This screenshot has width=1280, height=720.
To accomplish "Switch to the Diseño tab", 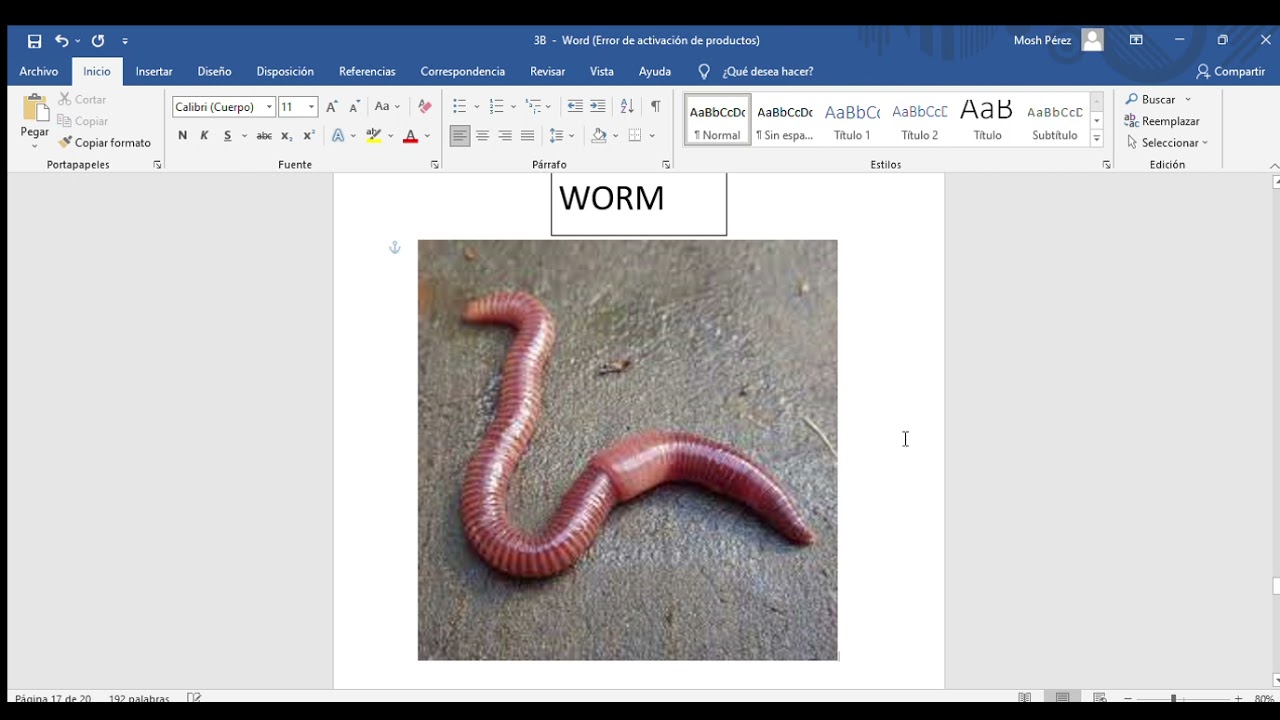I will click(x=214, y=72).
